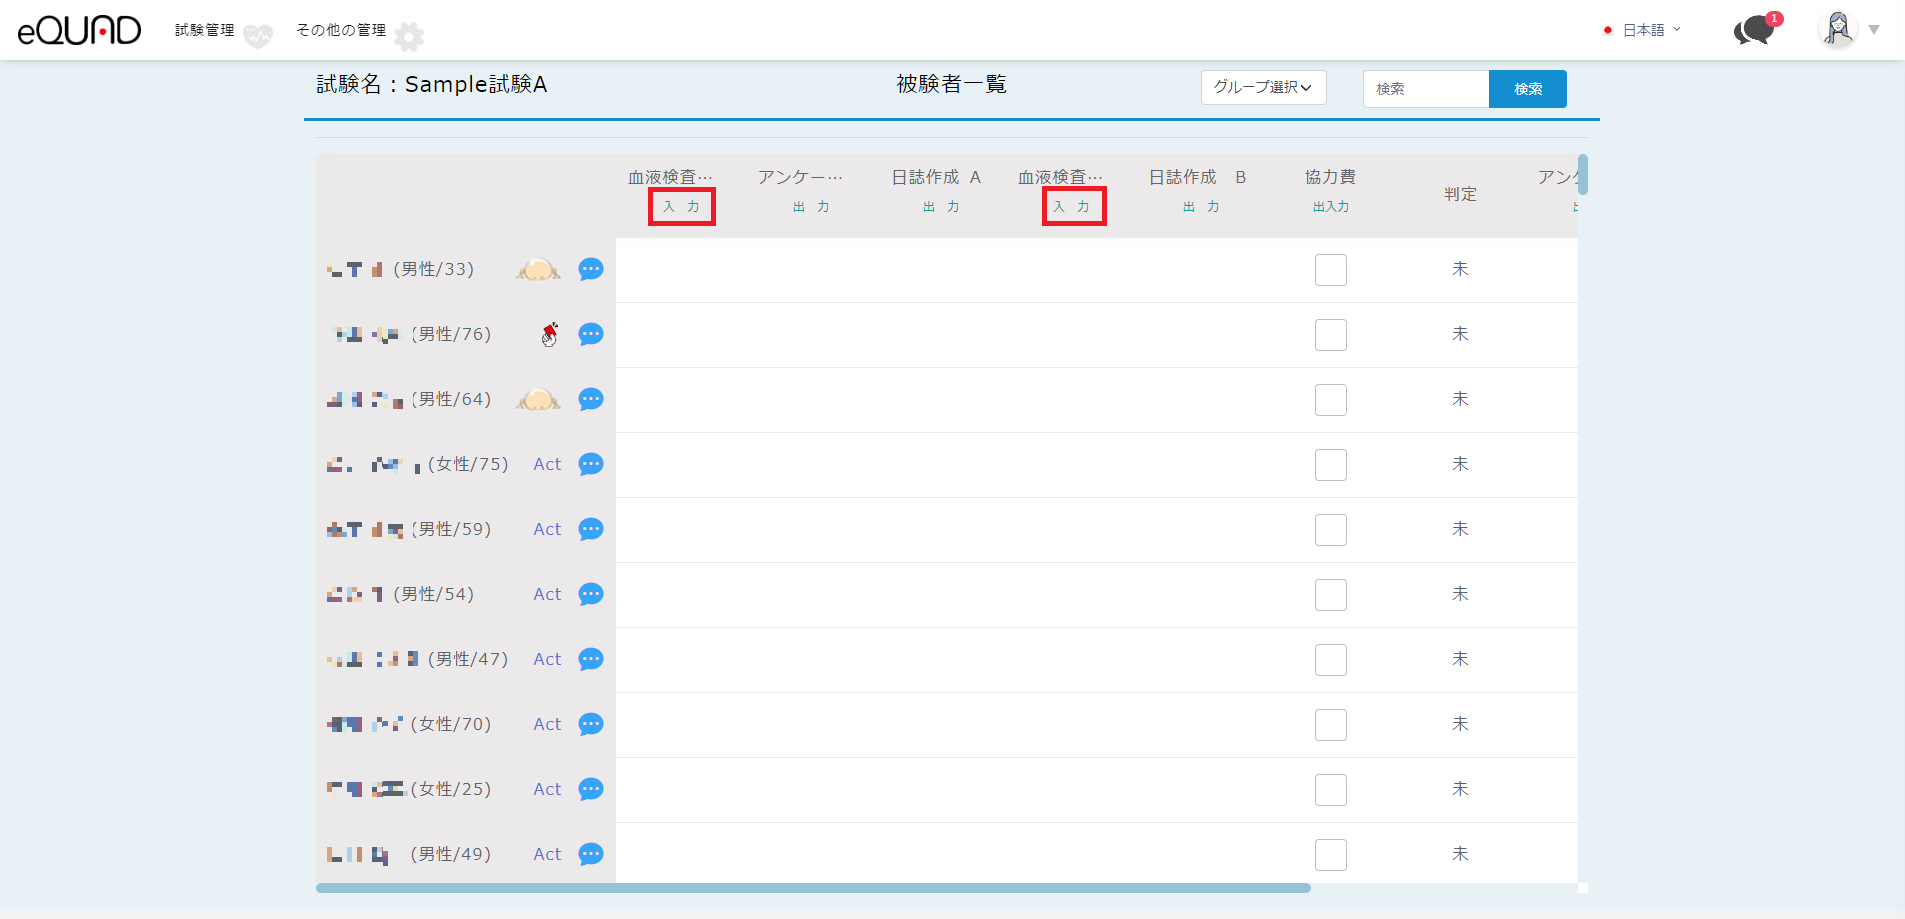Open the 試験管理 menu
This screenshot has height=919, width=1905.
click(x=205, y=30)
